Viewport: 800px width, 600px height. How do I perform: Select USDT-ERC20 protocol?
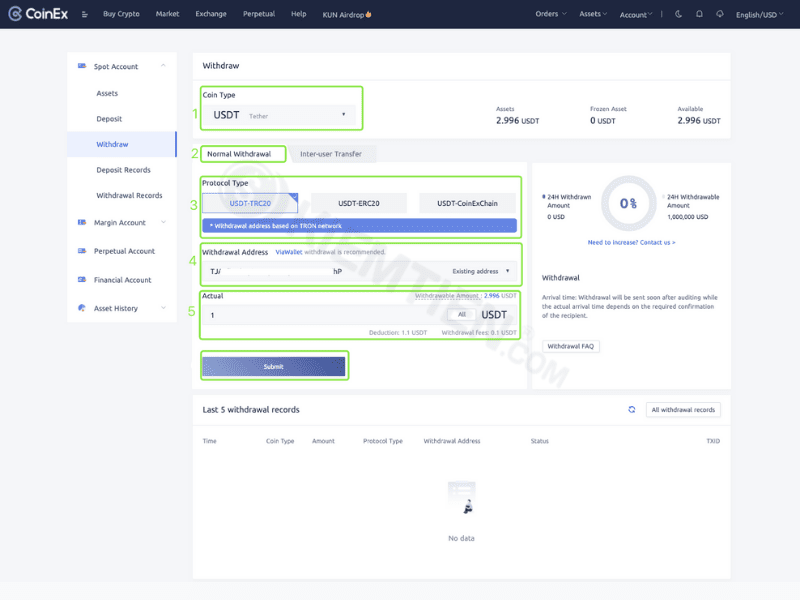click(359, 203)
